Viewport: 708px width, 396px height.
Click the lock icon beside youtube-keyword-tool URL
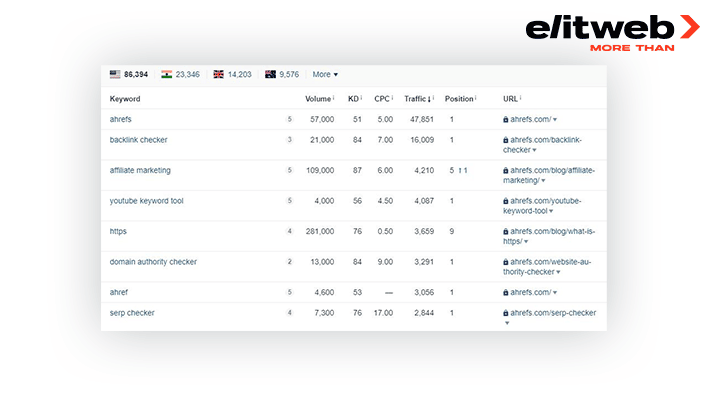pos(506,201)
